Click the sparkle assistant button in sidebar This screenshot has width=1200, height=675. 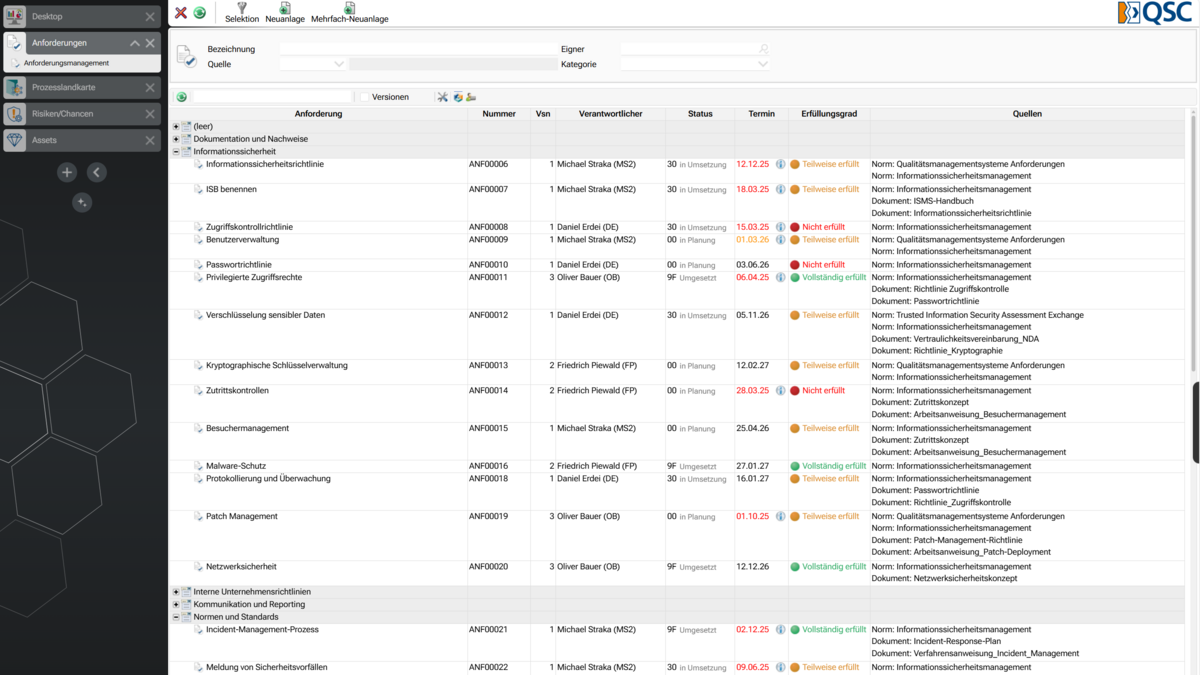(82, 203)
